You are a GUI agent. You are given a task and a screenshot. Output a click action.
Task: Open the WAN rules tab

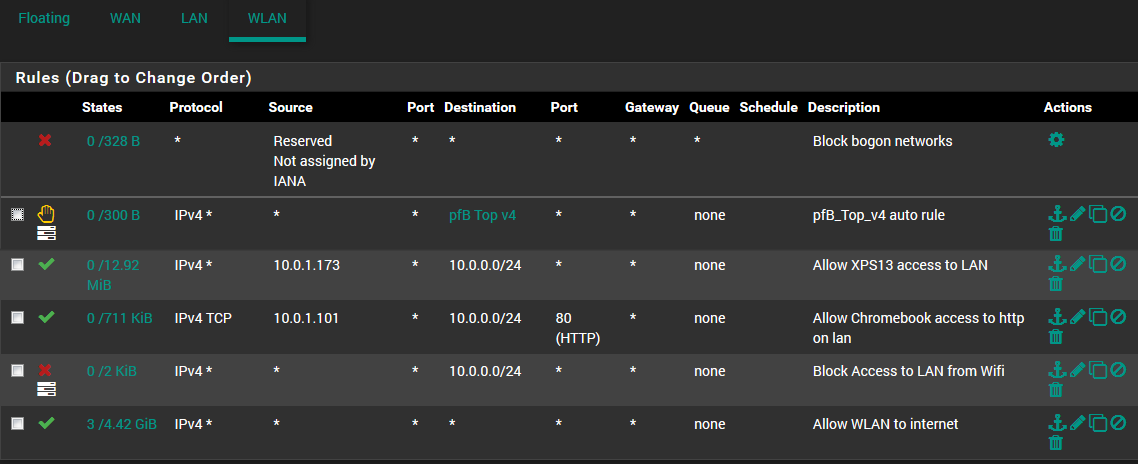(x=125, y=18)
